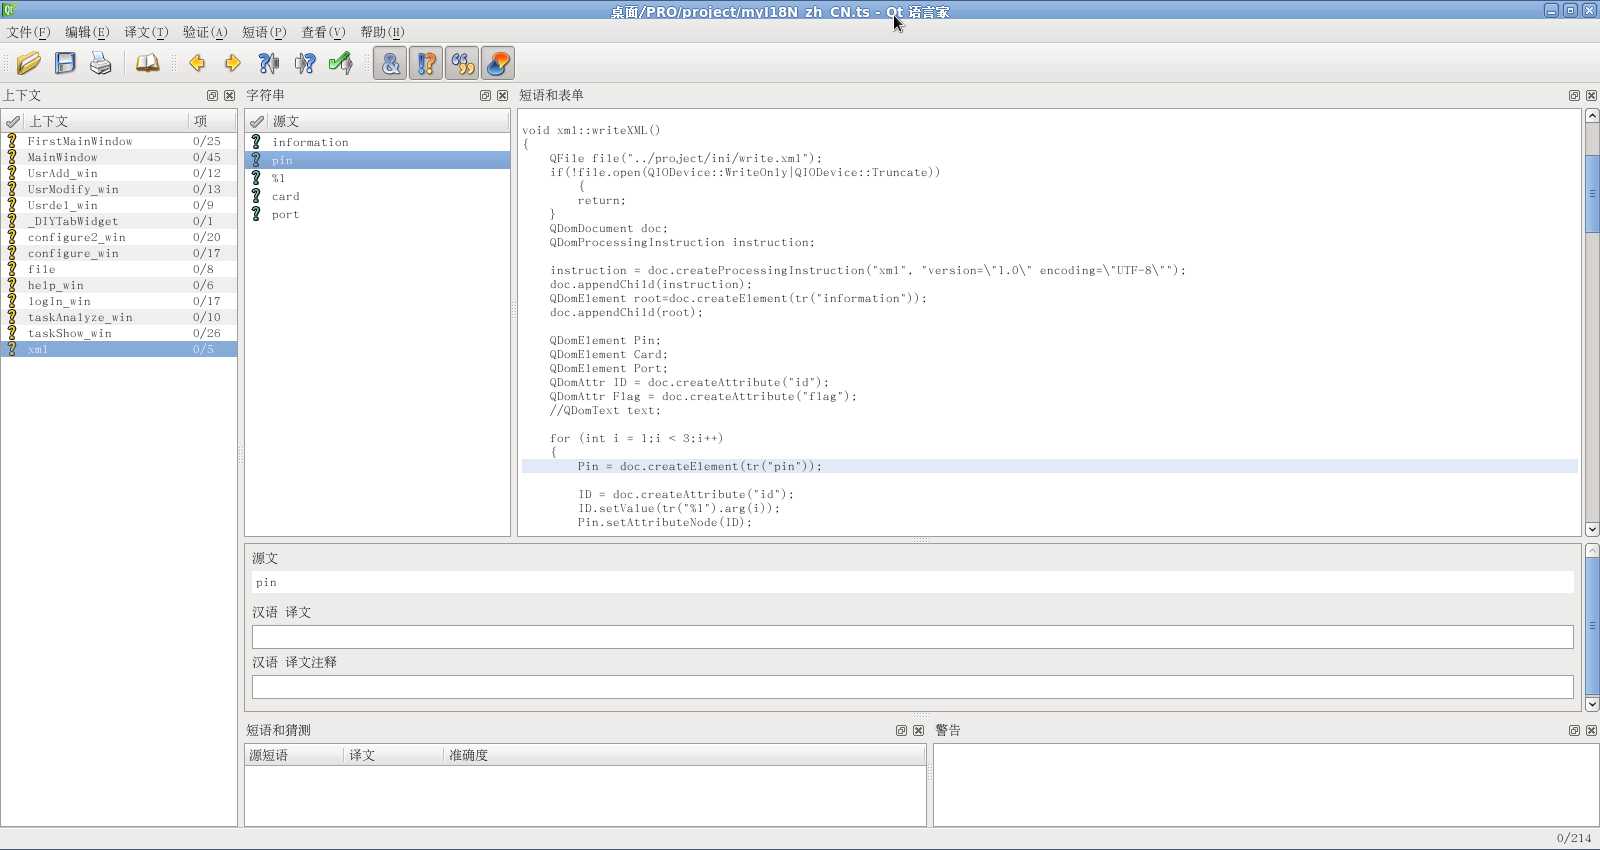Toggle the place marker validation check
The image size is (1600, 850).
(498, 63)
